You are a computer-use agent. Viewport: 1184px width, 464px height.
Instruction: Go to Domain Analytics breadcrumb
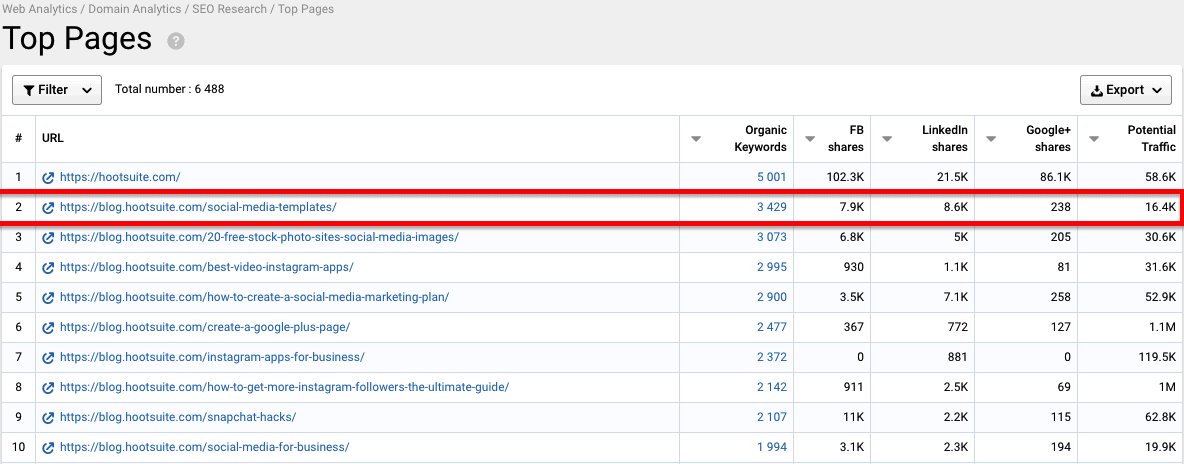133,9
